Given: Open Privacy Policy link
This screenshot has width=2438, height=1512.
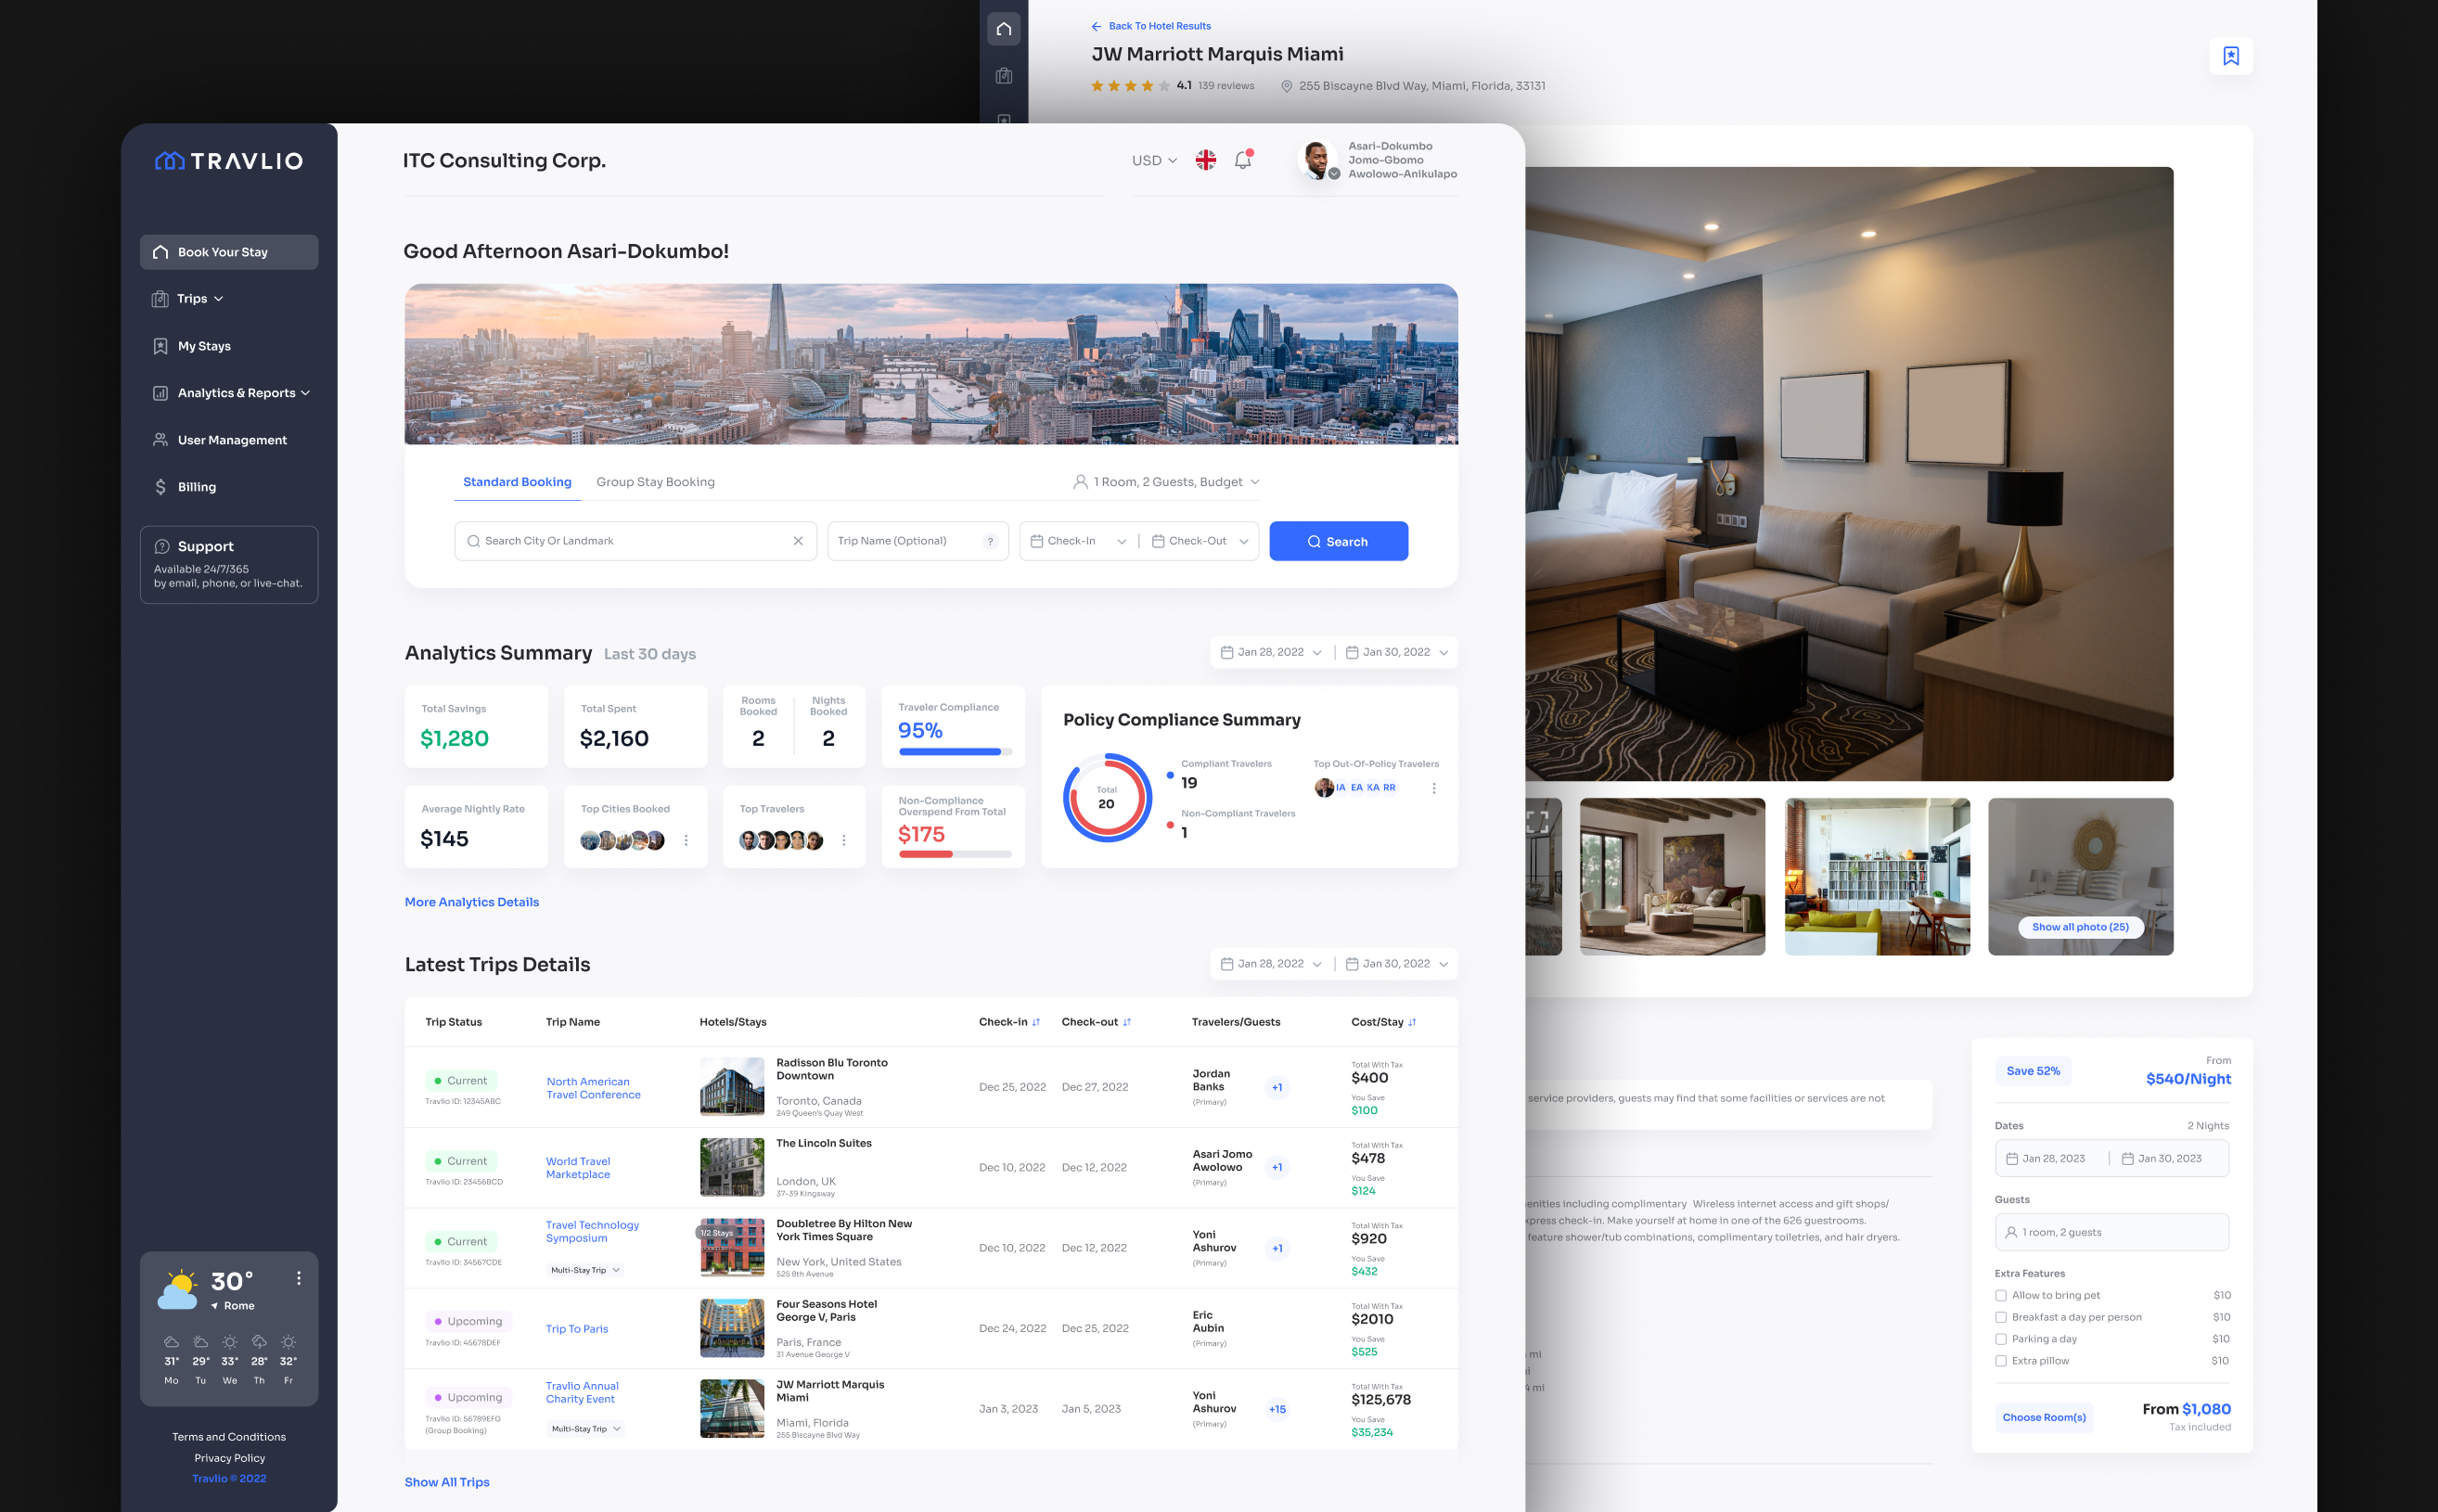Looking at the screenshot, I should 229,1458.
